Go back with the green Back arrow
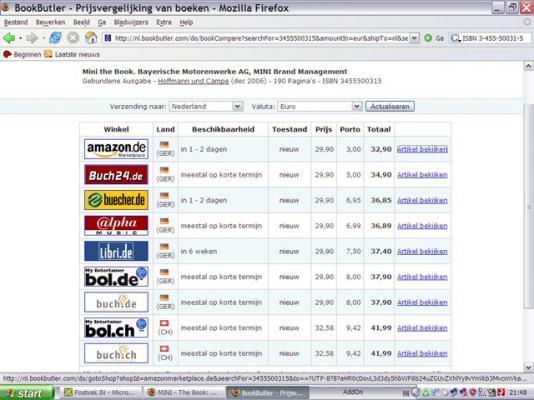This screenshot has height=400, width=534. pyautogui.click(x=9, y=38)
